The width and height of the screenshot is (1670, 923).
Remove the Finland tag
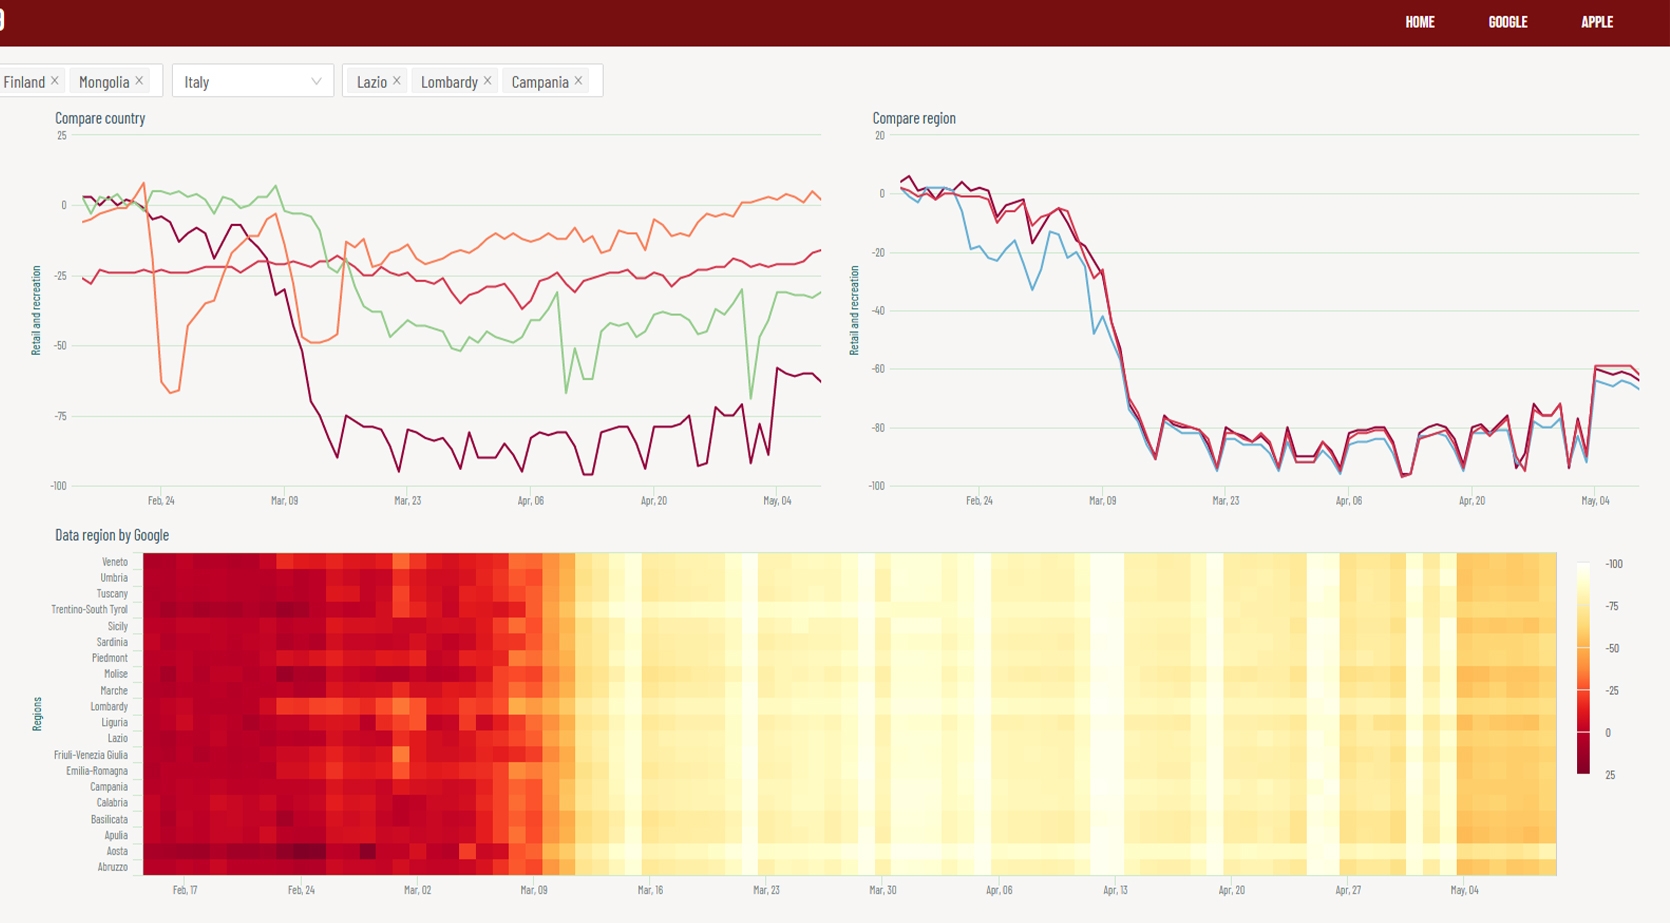[x=55, y=81]
